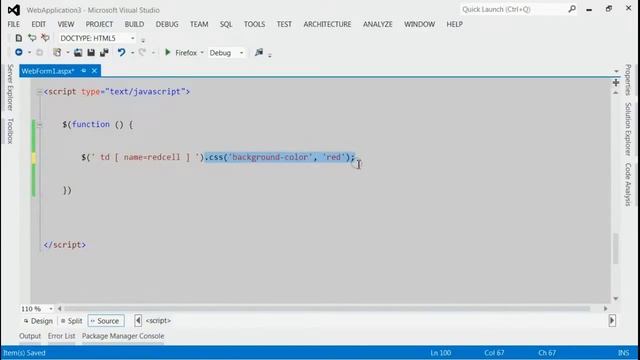
Task: Start debugging with the green play arrow
Action: 167,52
